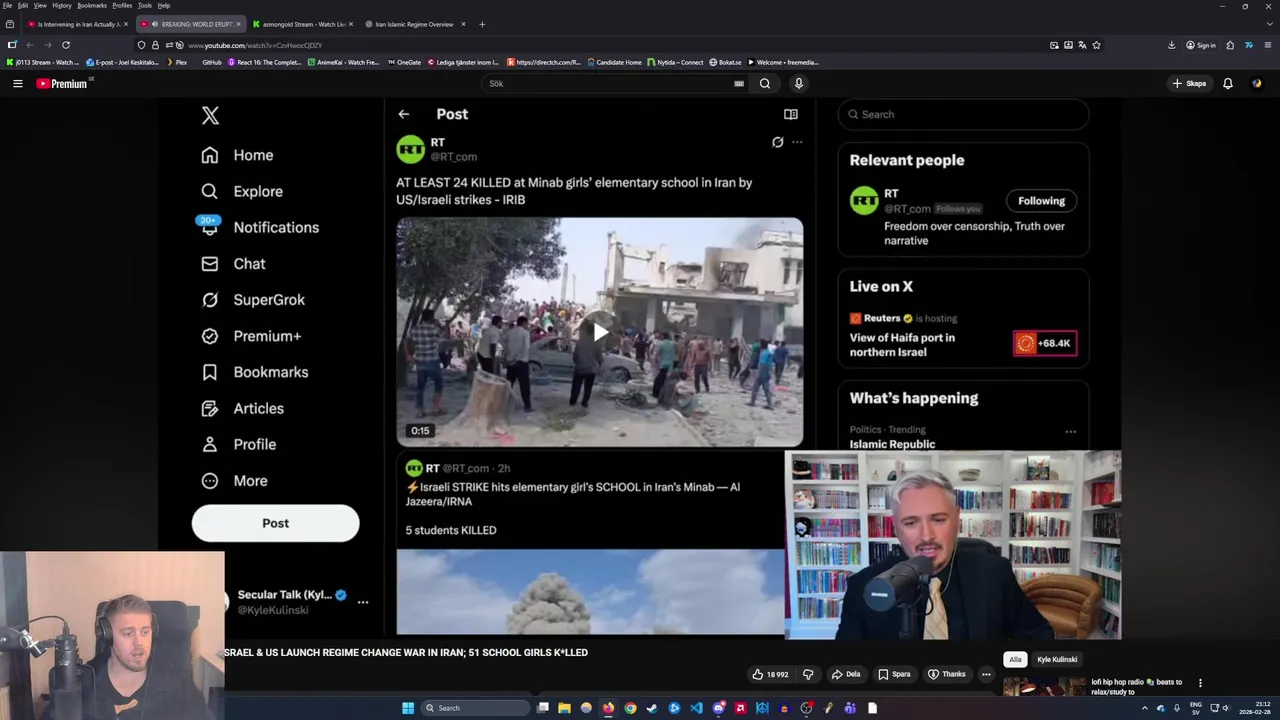The image size is (1280, 720).
Task: Open the YouTube account avatar menu
Action: (1257, 84)
